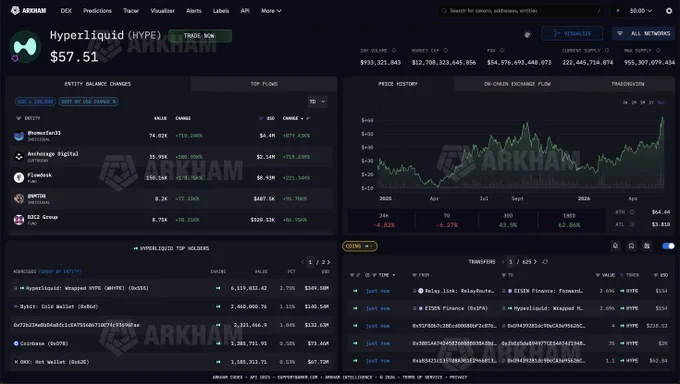Viewport: 680px width, 384px height.
Task: Click the transfers page number box
Action: click(x=510, y=262)
